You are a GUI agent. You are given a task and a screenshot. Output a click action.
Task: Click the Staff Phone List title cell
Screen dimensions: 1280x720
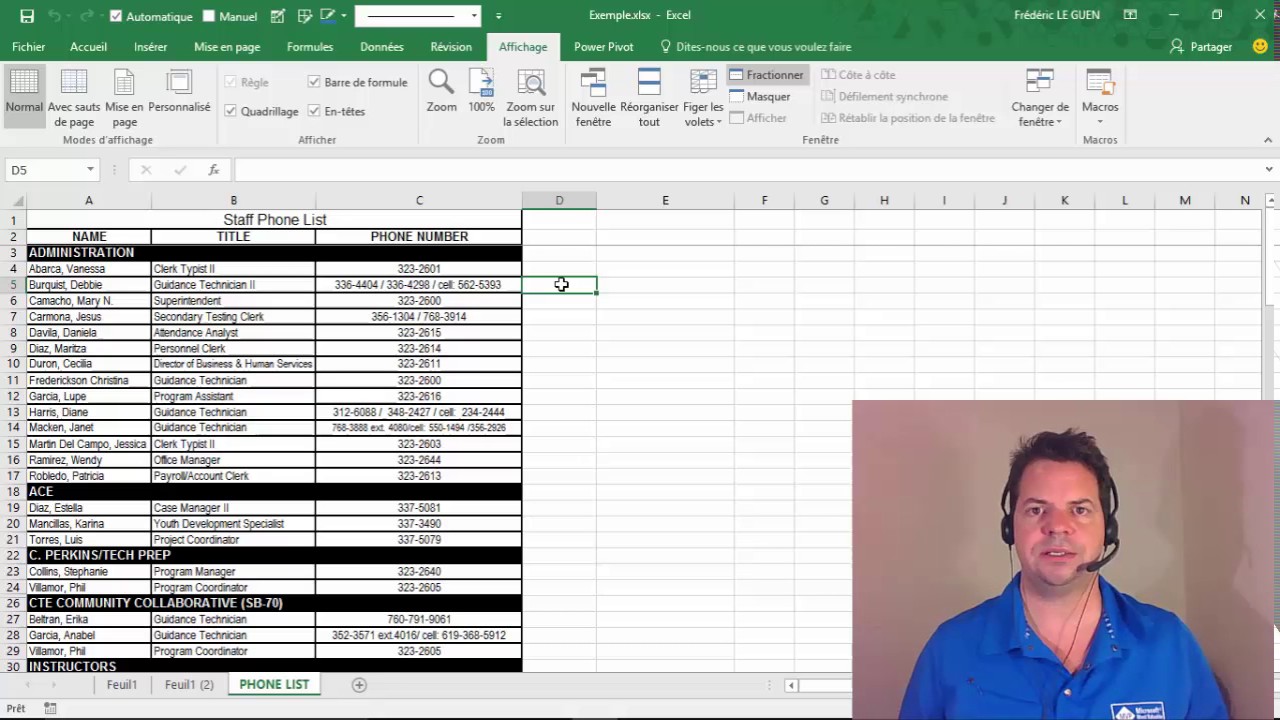tap(274, 220)
